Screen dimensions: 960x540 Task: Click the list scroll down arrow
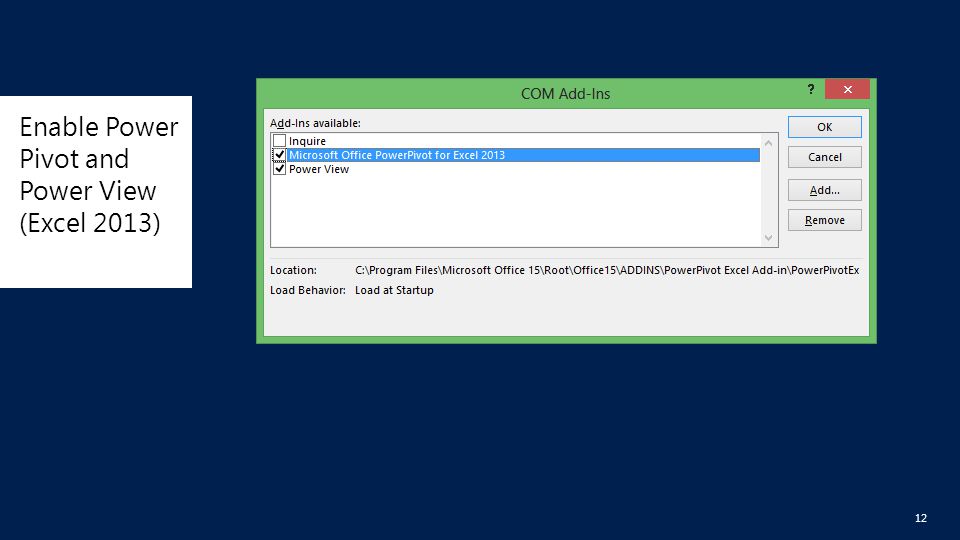tap(768, 238)
